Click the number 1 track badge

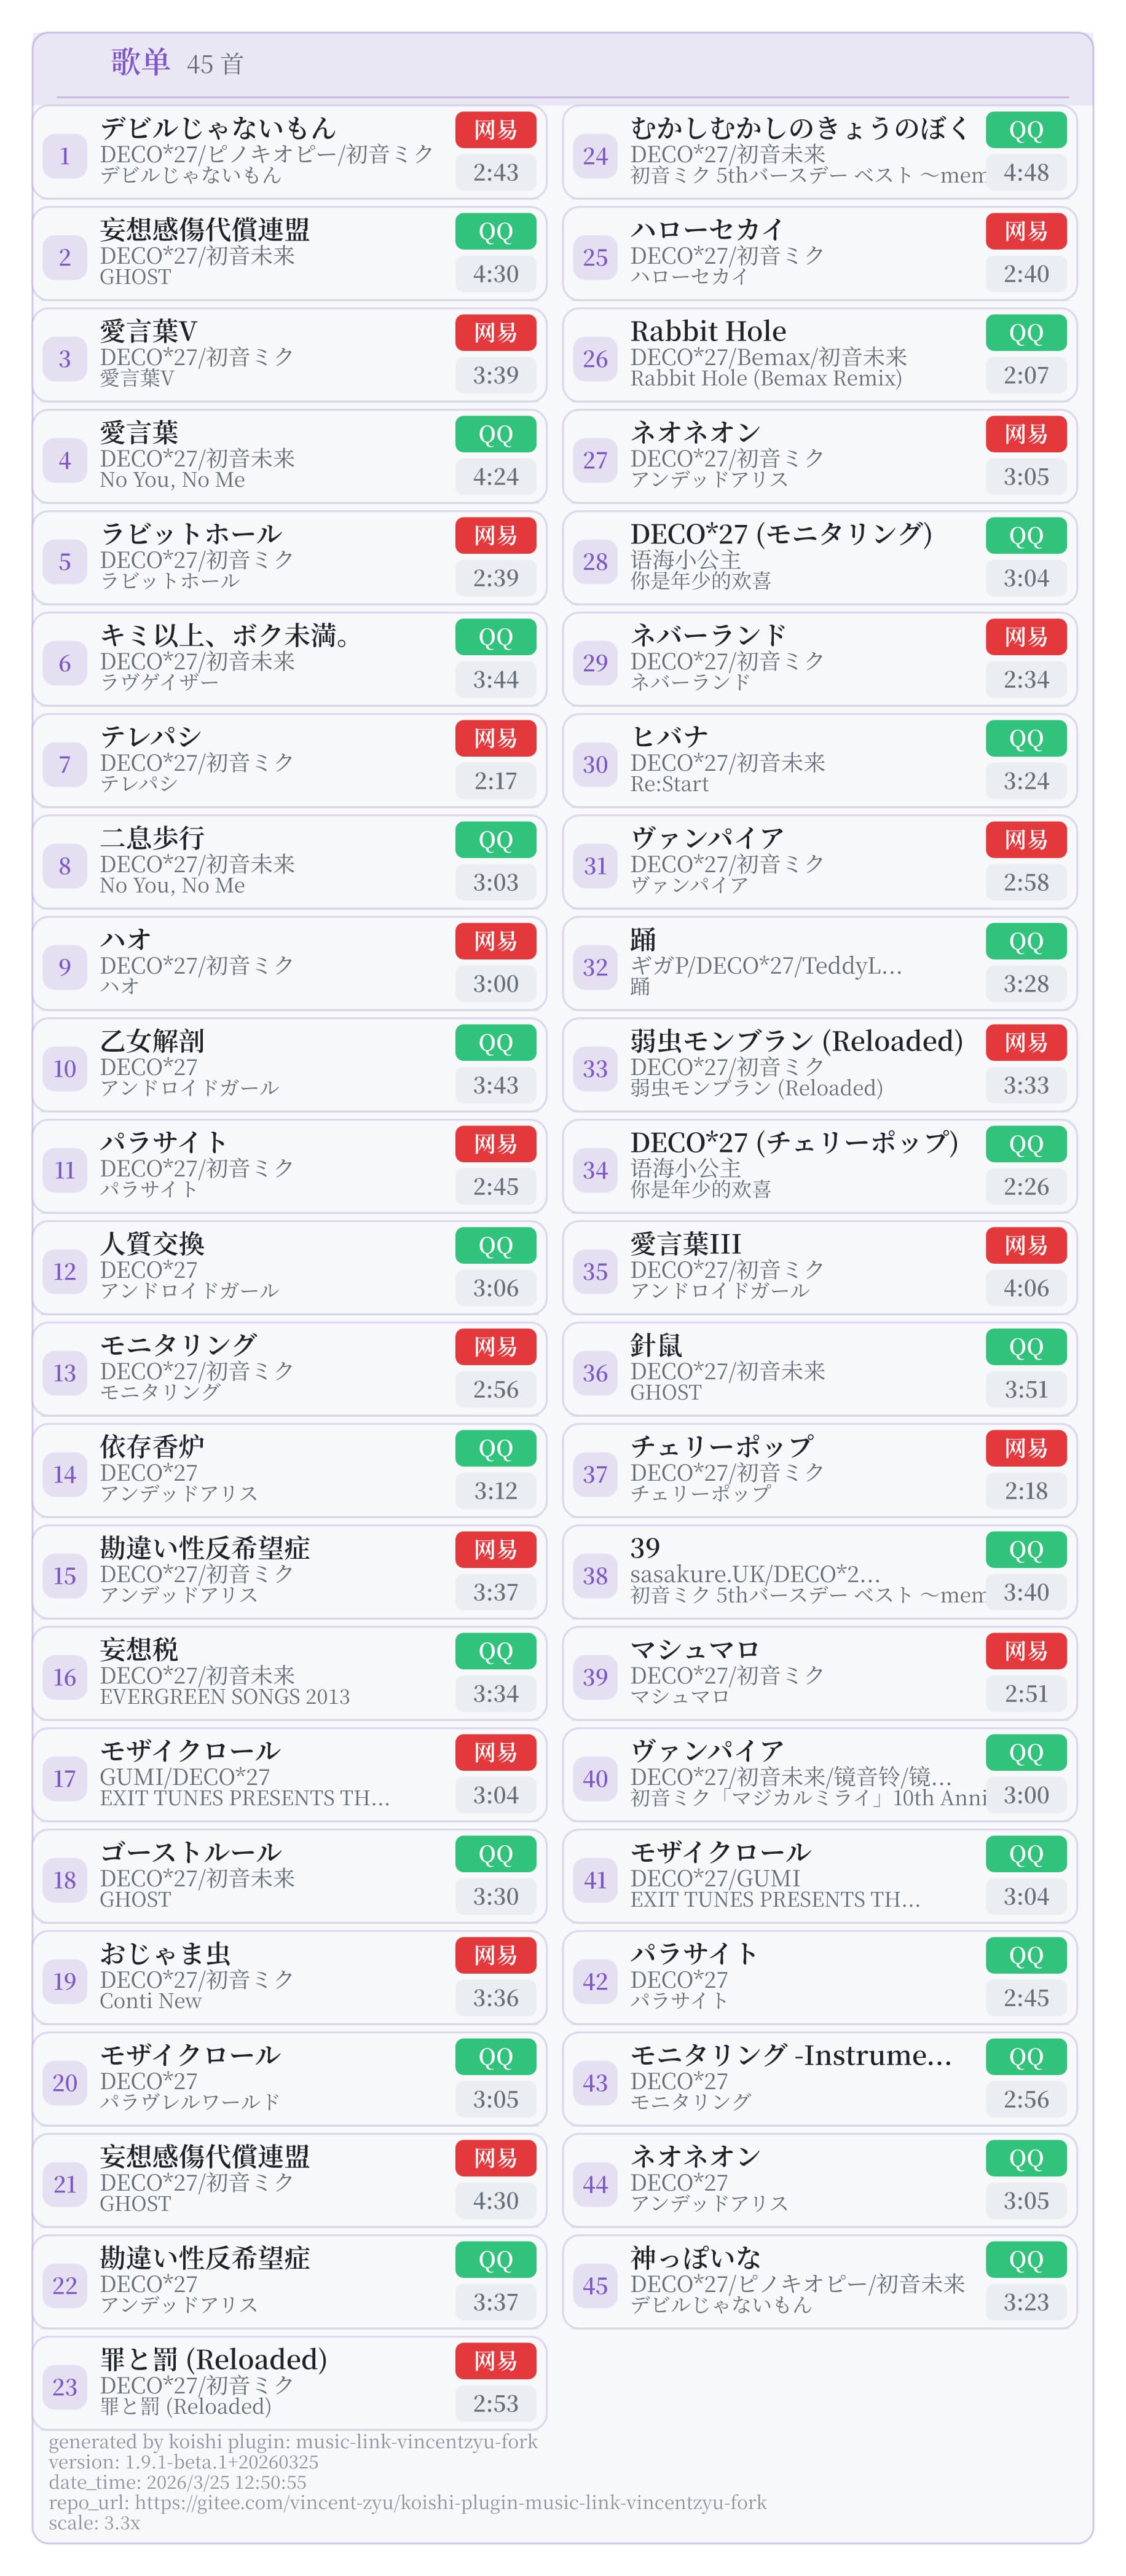[x=65, y=156]
